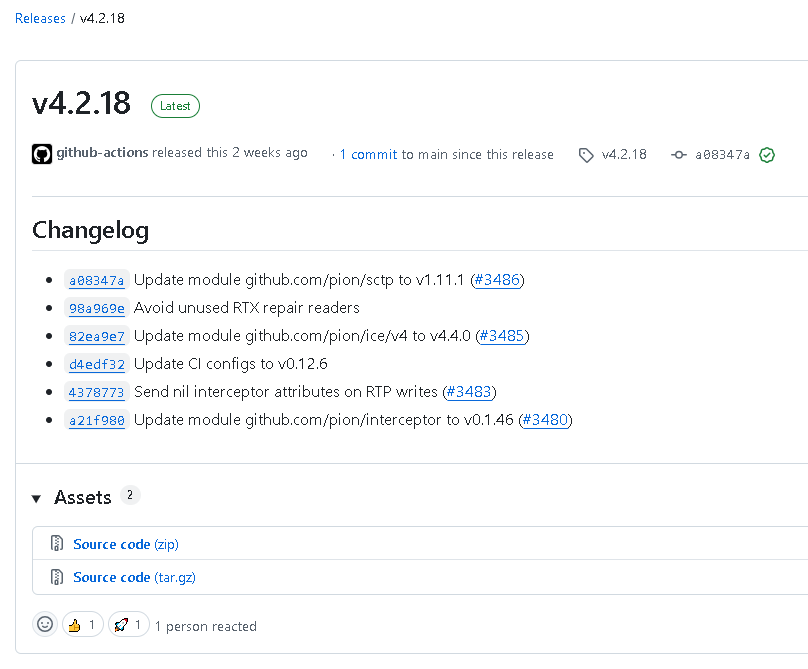Screen dimensions: 808x669
Task: Open pull request #3480
Action: click(x=545, y=420)
